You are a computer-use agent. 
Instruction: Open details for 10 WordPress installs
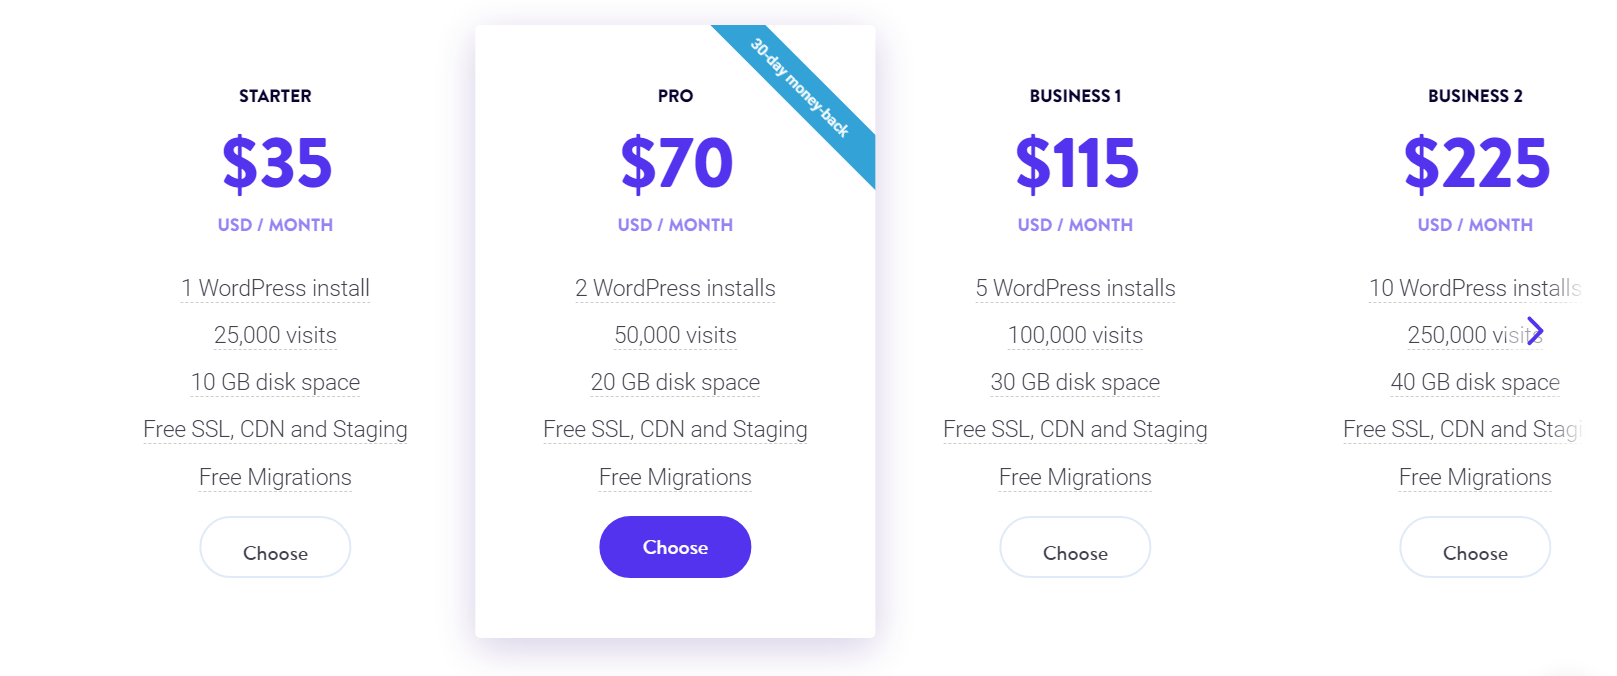tap(1472, 288)
